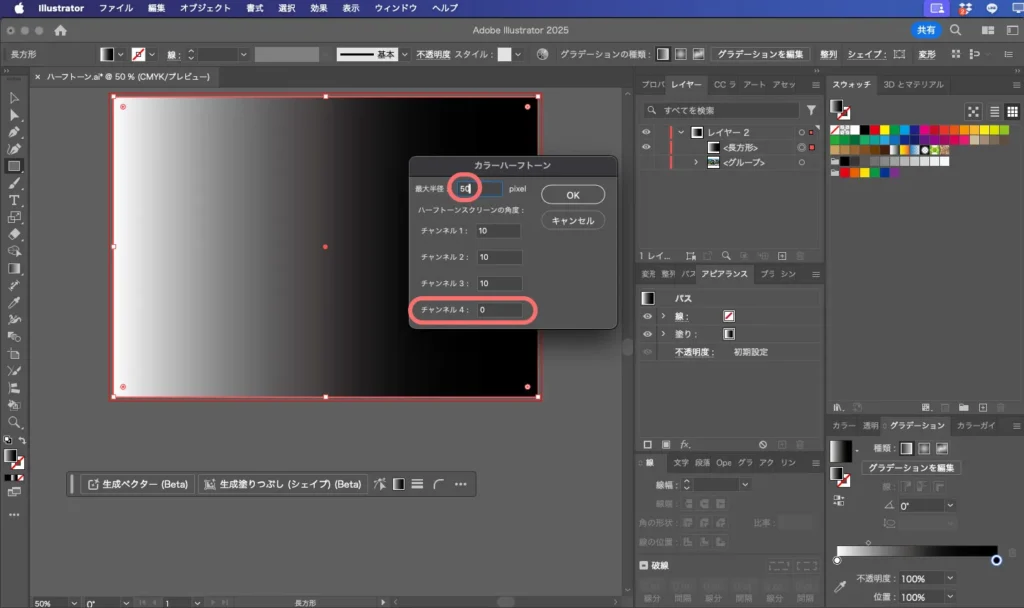This screenshot has height=608, width=1024.
Task: Click the Home icon in the title bar
Action: [60, 30]
